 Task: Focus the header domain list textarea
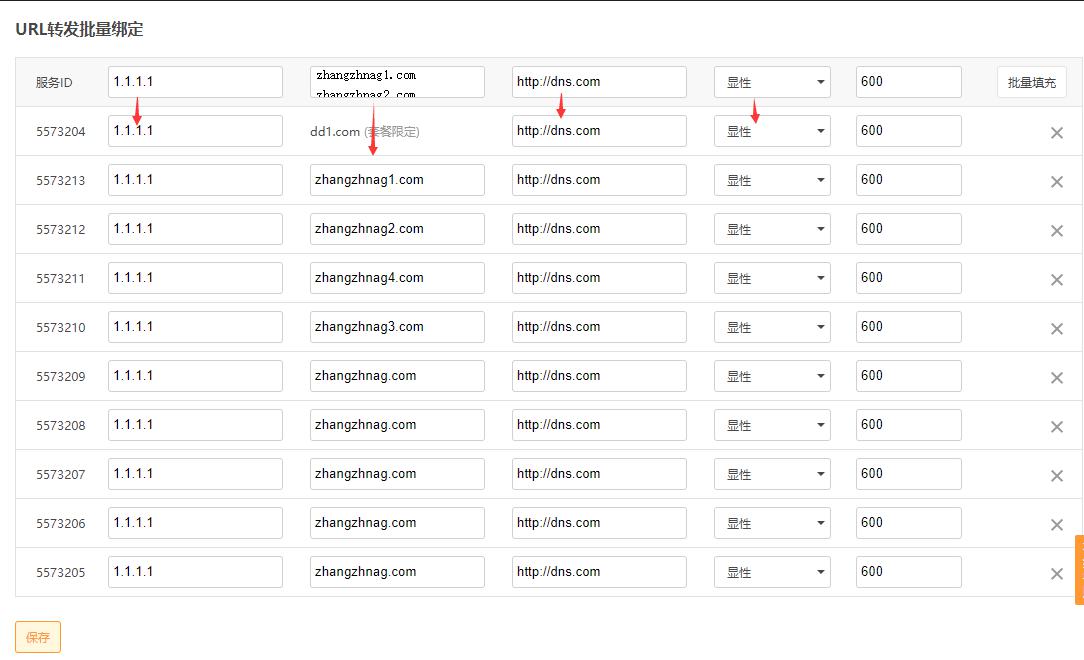click(397, 82)
